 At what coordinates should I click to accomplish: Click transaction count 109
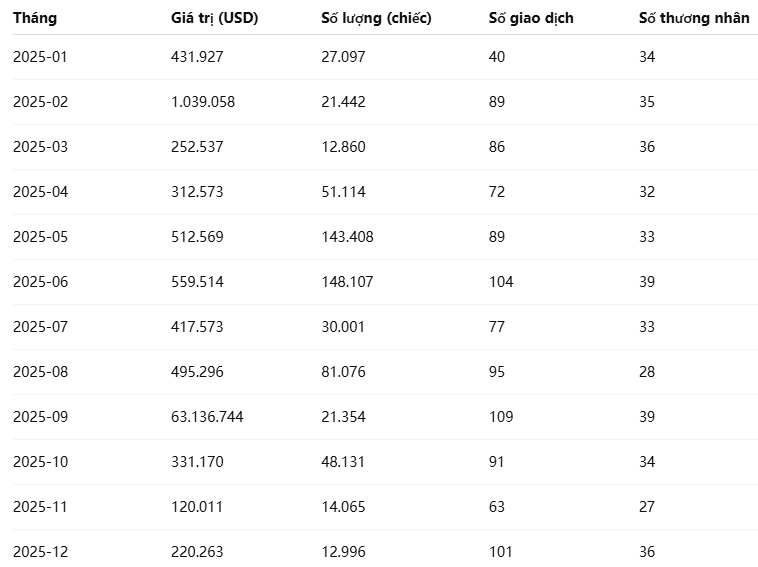point(501,417)
